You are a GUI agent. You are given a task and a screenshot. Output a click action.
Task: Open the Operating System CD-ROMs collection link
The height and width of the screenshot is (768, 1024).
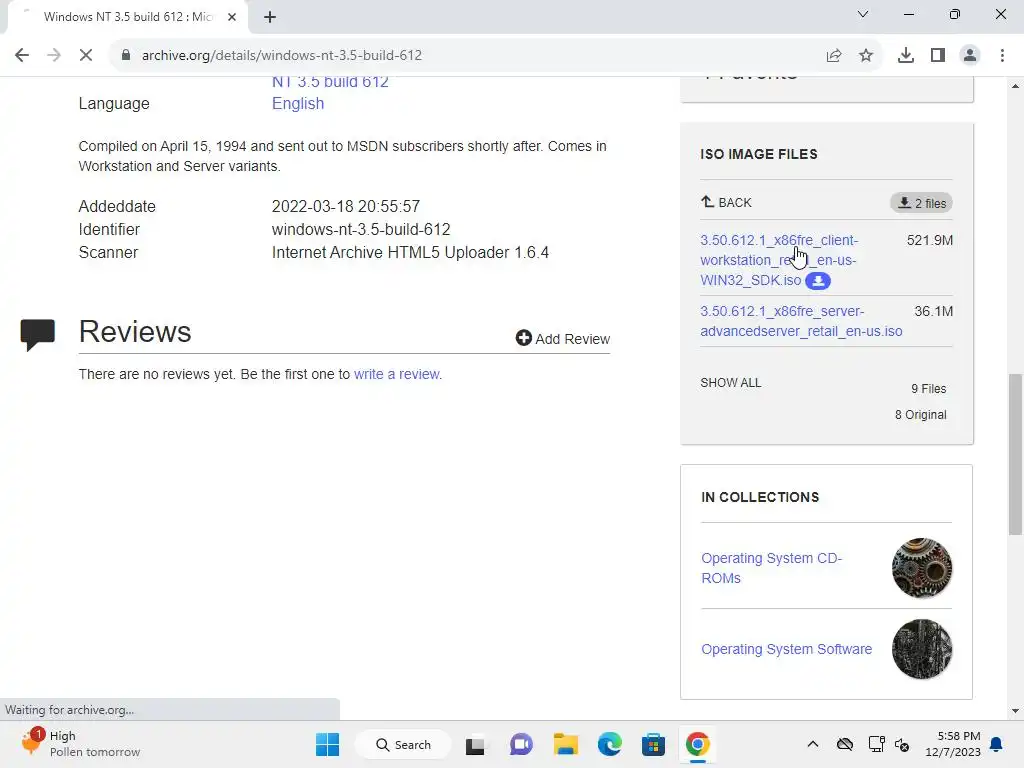coord(771,568)
